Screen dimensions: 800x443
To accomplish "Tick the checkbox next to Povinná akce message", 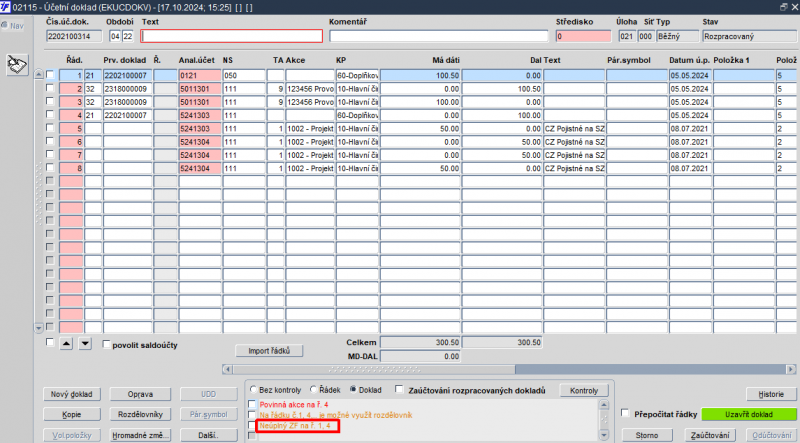I will [x=252, y=404].
